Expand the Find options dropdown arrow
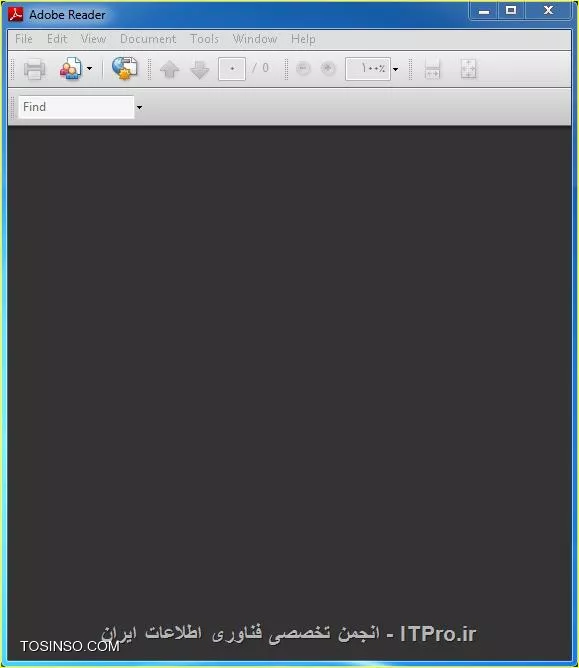The image size is (579, 668). pos(139,107)
